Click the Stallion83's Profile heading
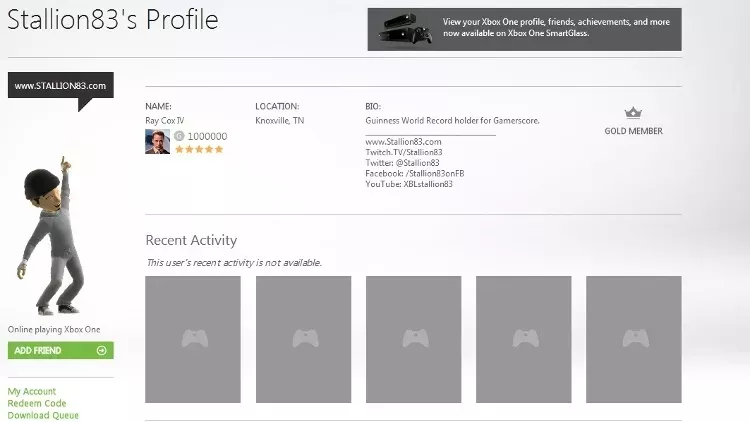 pyautogui.click(x=112, y=20)
